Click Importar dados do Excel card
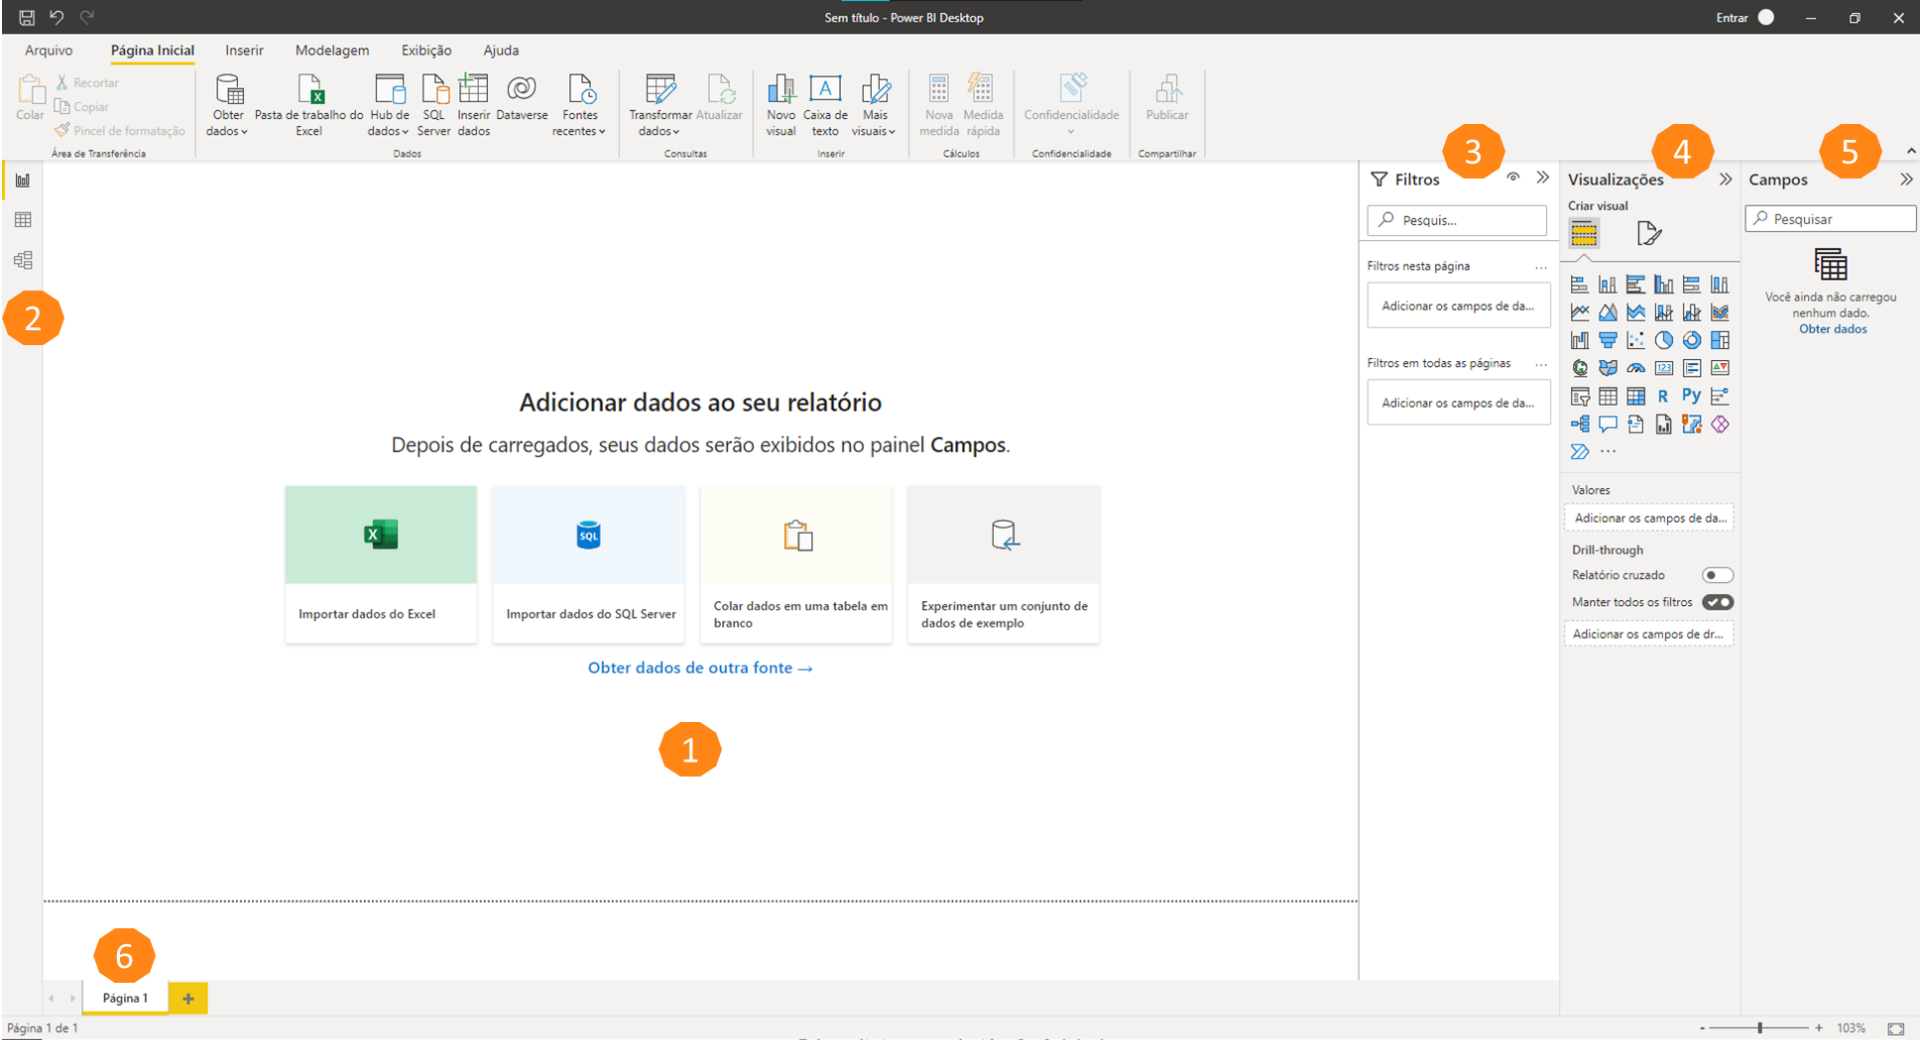The height and width of the screenshot is (1040, 1920). click(x=380, y=563)
